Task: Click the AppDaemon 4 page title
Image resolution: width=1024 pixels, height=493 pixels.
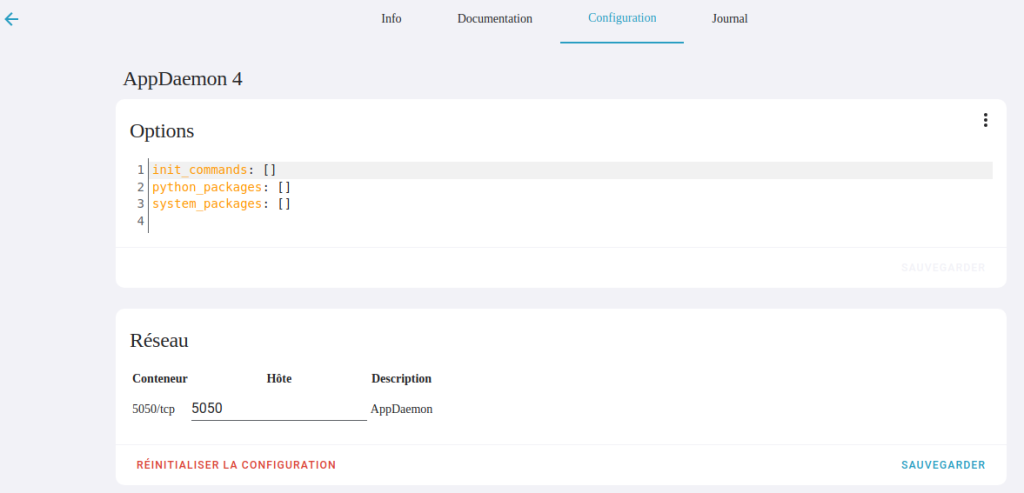Action: [183, 80]
